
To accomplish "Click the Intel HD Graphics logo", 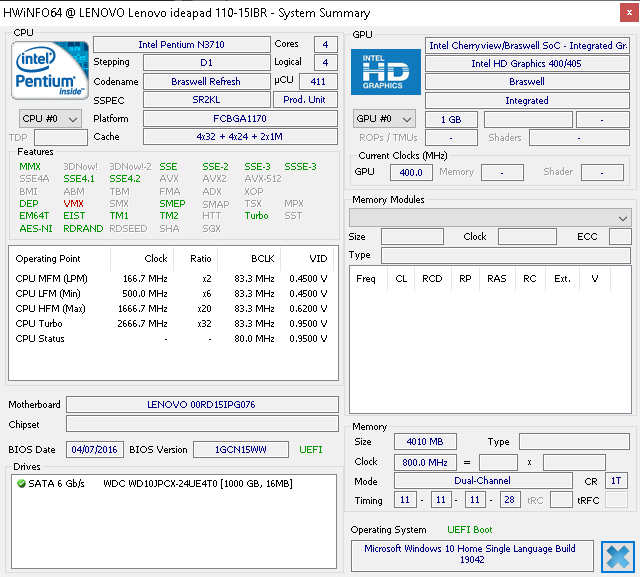I will coord(386,72).
